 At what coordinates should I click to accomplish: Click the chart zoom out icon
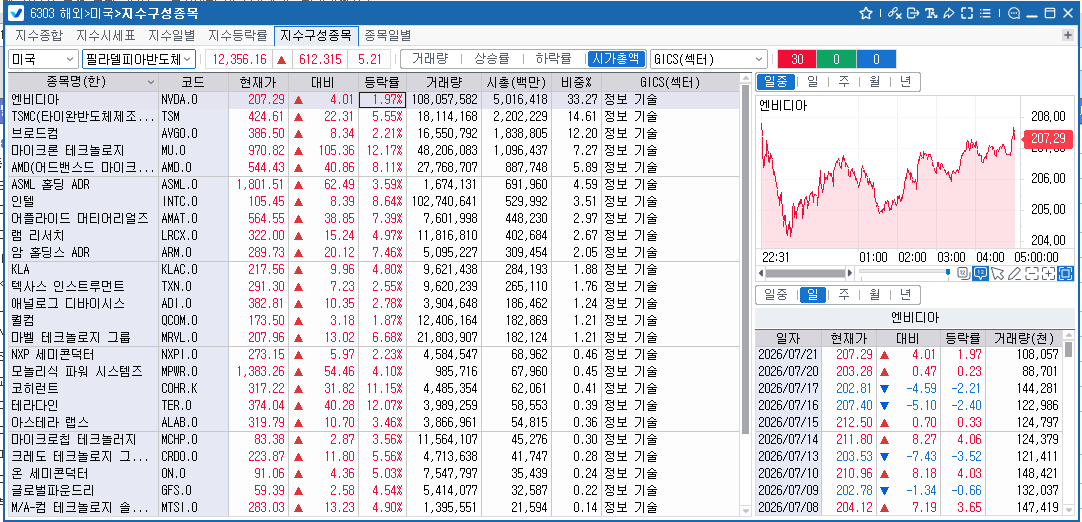(1031, 273)
